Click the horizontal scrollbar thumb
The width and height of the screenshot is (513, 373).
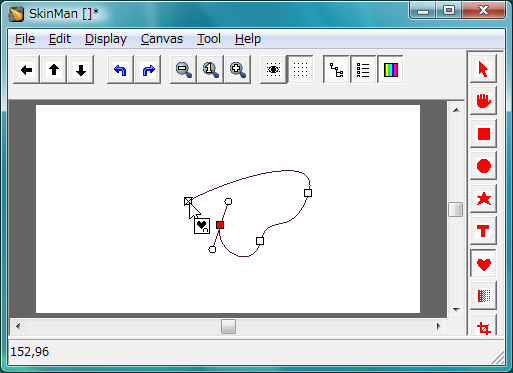pyautogui.click(x=228, y=326)
